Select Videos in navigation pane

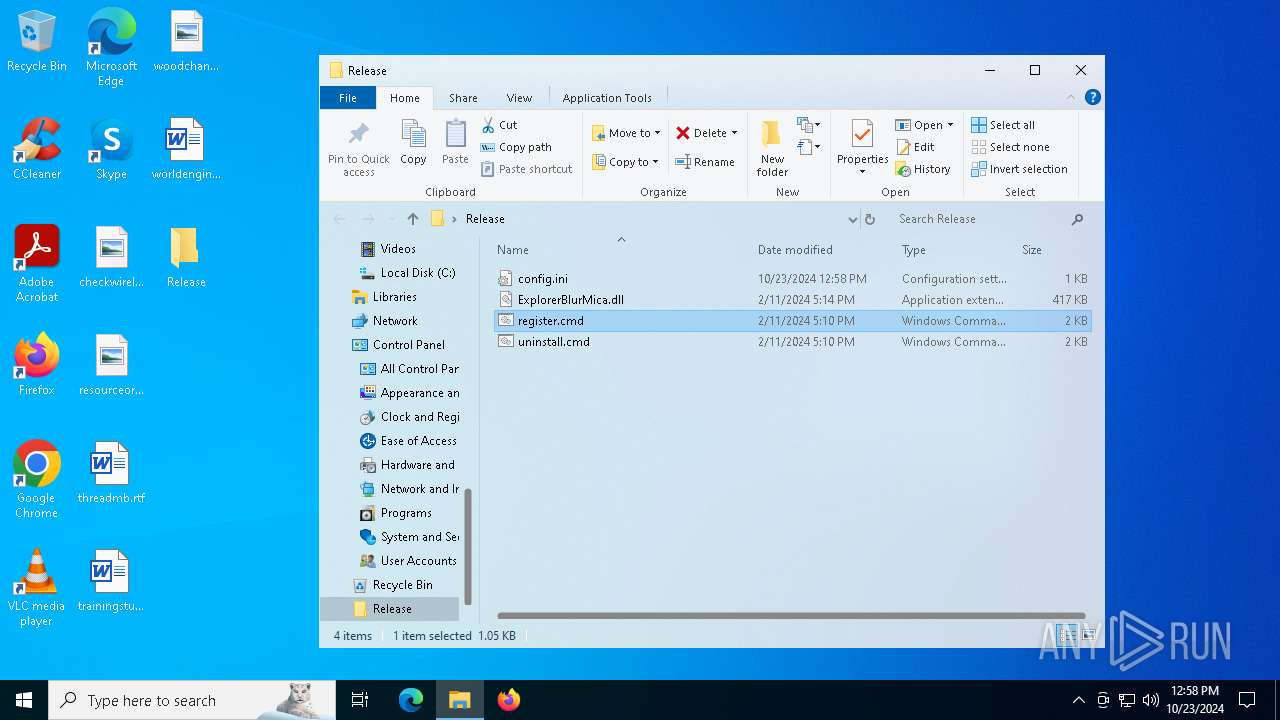tap(398, 249)
